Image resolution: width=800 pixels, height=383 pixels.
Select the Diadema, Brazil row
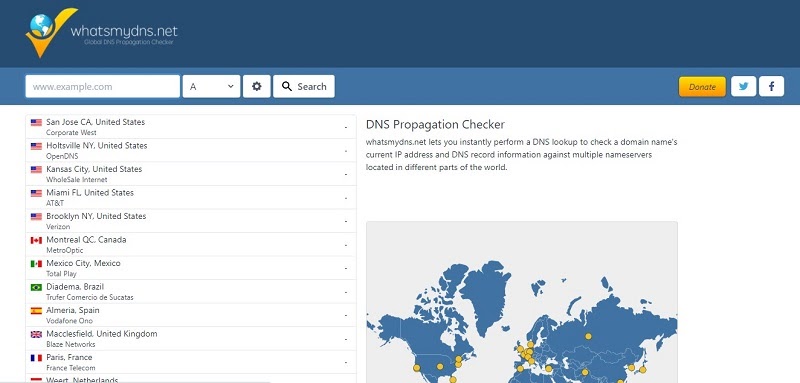pyautogui.click(x=191, y=291)
